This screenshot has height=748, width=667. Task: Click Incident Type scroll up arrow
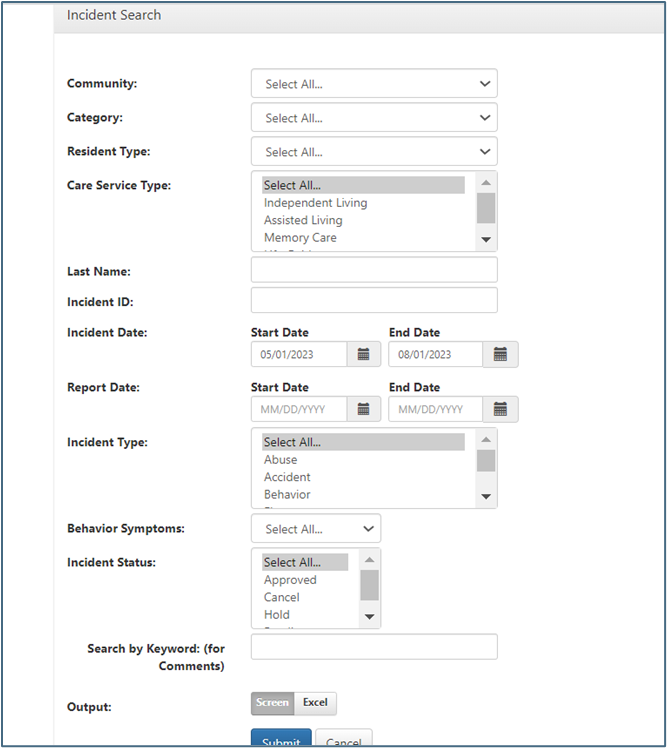(486, 440)
